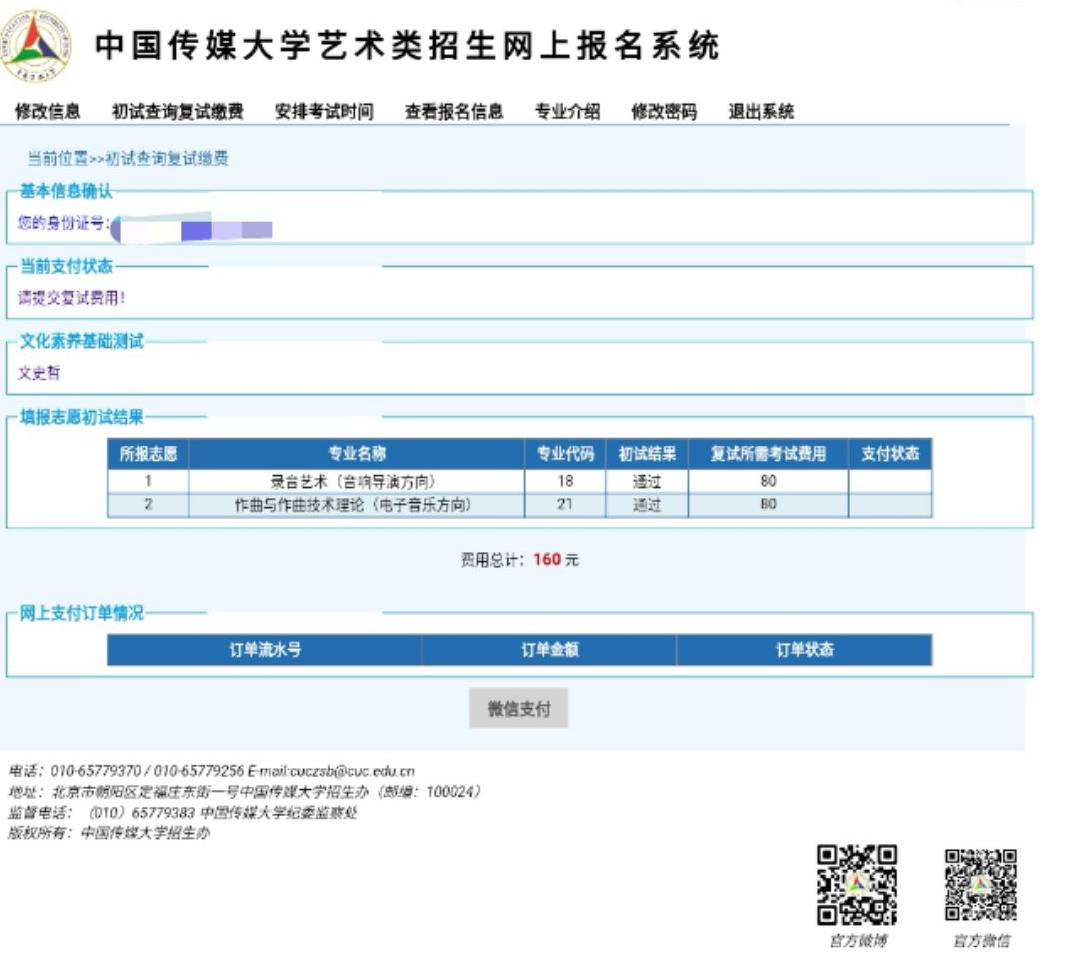This screenshot has height=957, width=1076.
Task: Click the 您的身份证号 label
Action: (x=63, y=223)
